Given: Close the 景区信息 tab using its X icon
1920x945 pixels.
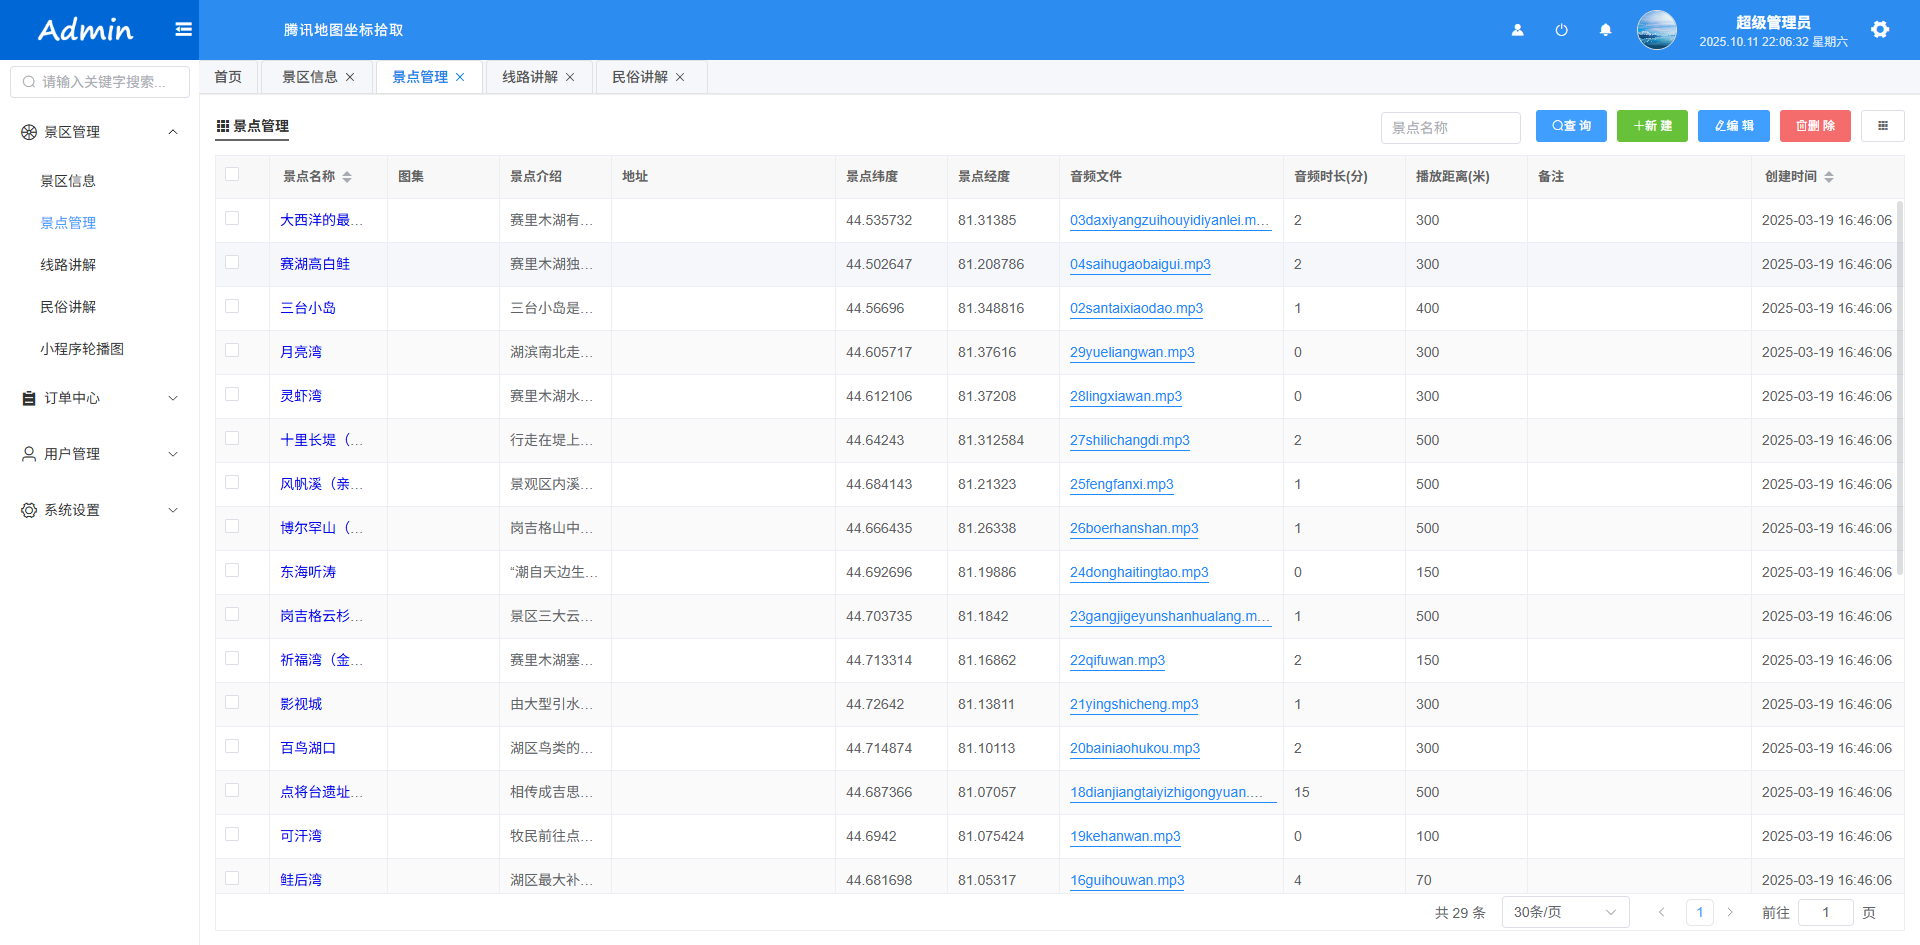Looking at the screenshot, I should click(x=350, y=78).
